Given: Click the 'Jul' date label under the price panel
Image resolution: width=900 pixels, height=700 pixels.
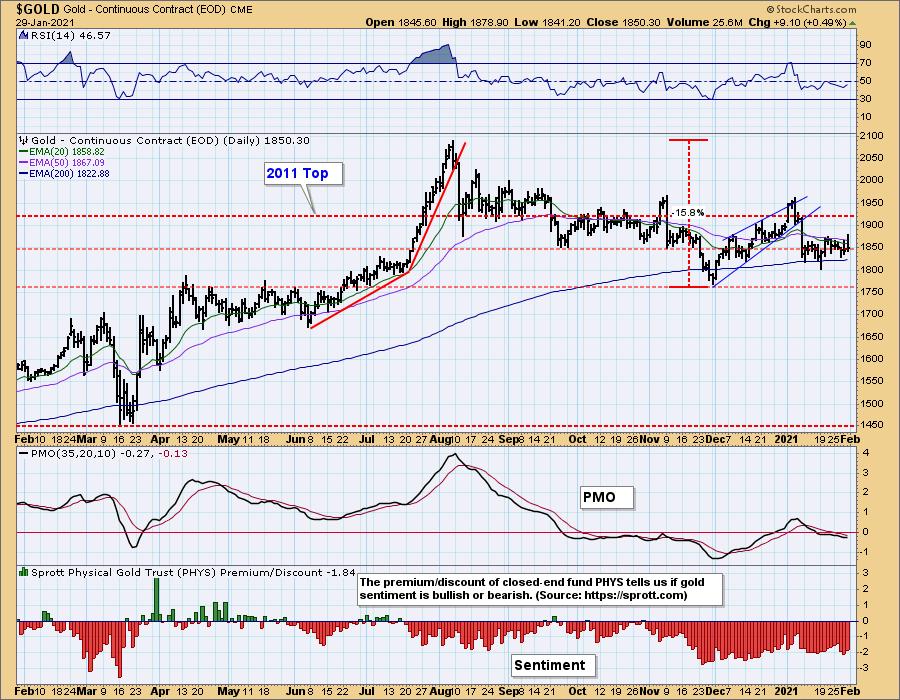Looking at the screenshot, I should tap(366, 440).
